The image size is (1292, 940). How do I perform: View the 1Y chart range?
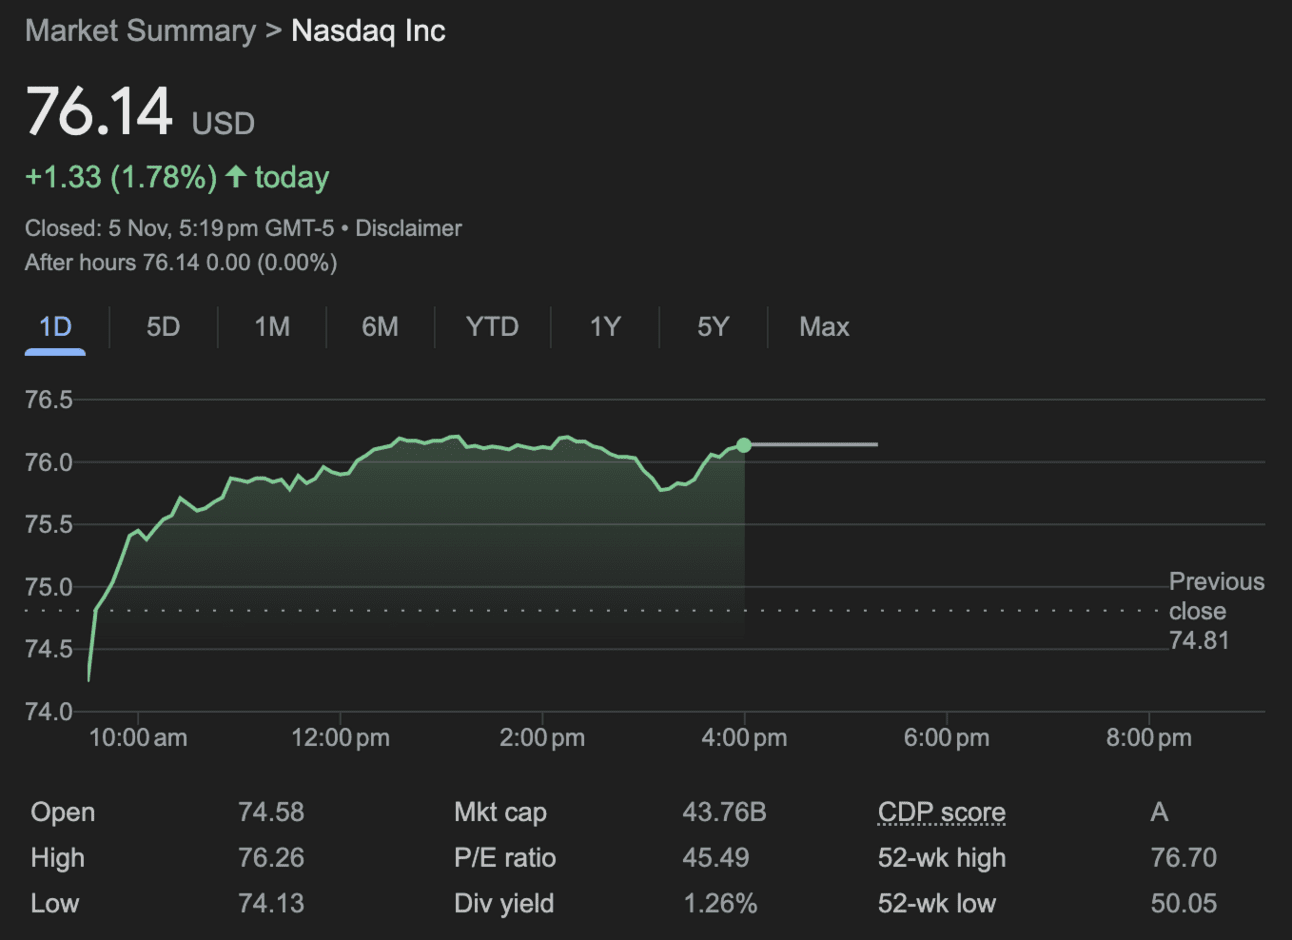[605, 327]
